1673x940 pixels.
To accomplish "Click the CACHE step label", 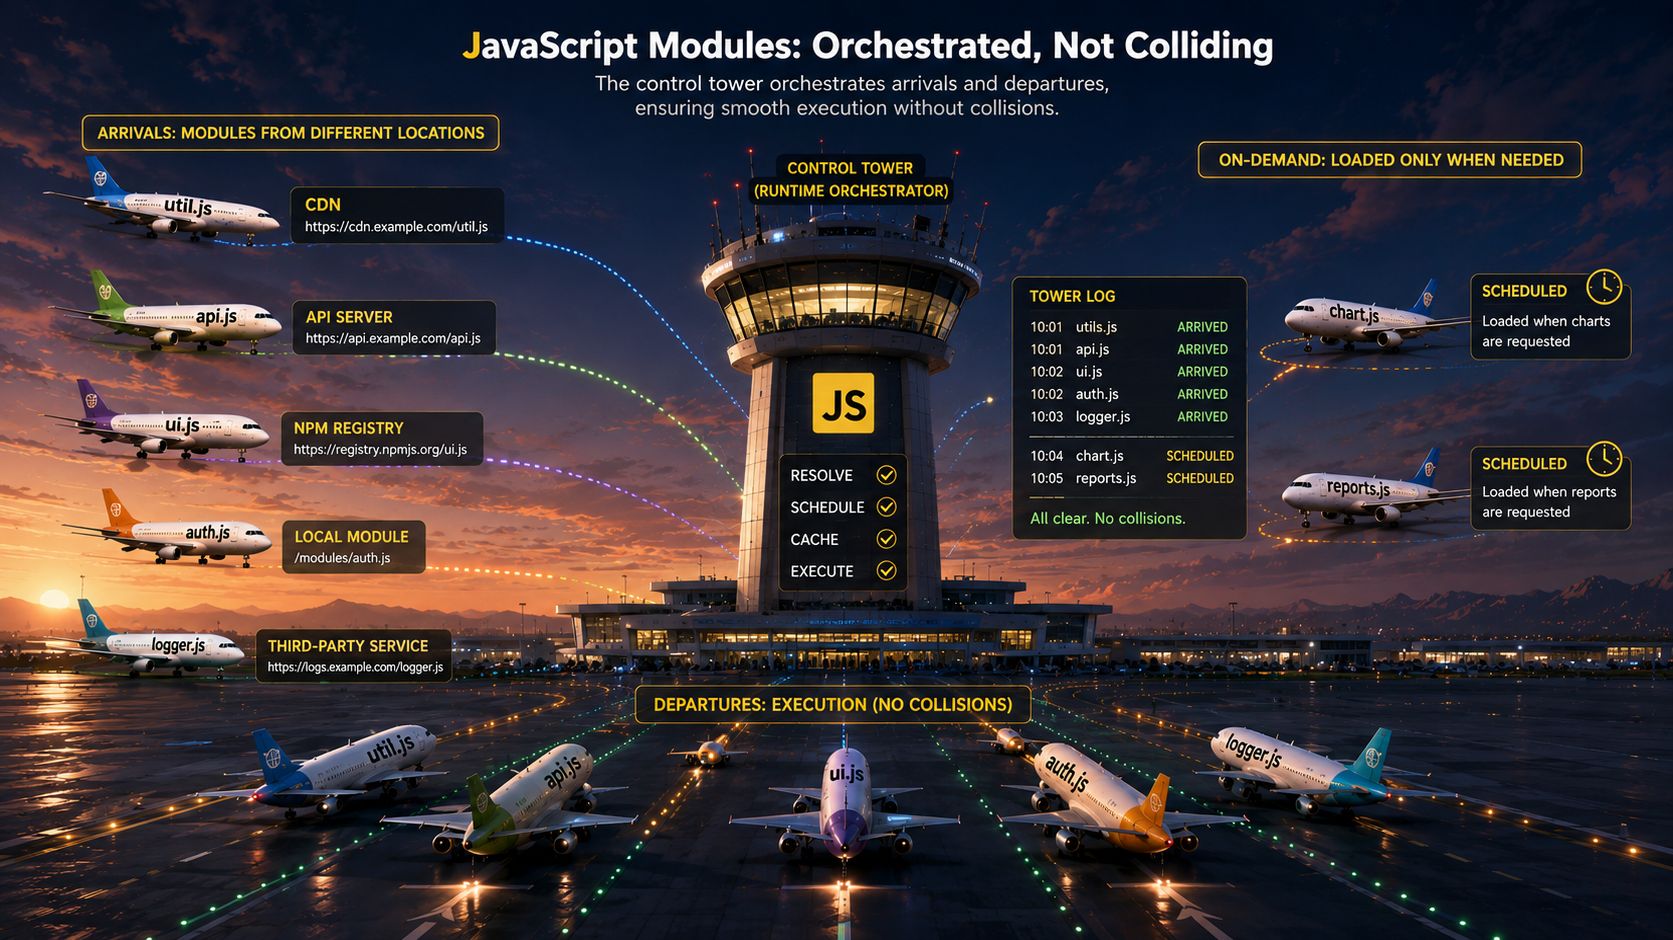I will coord(814,540).
